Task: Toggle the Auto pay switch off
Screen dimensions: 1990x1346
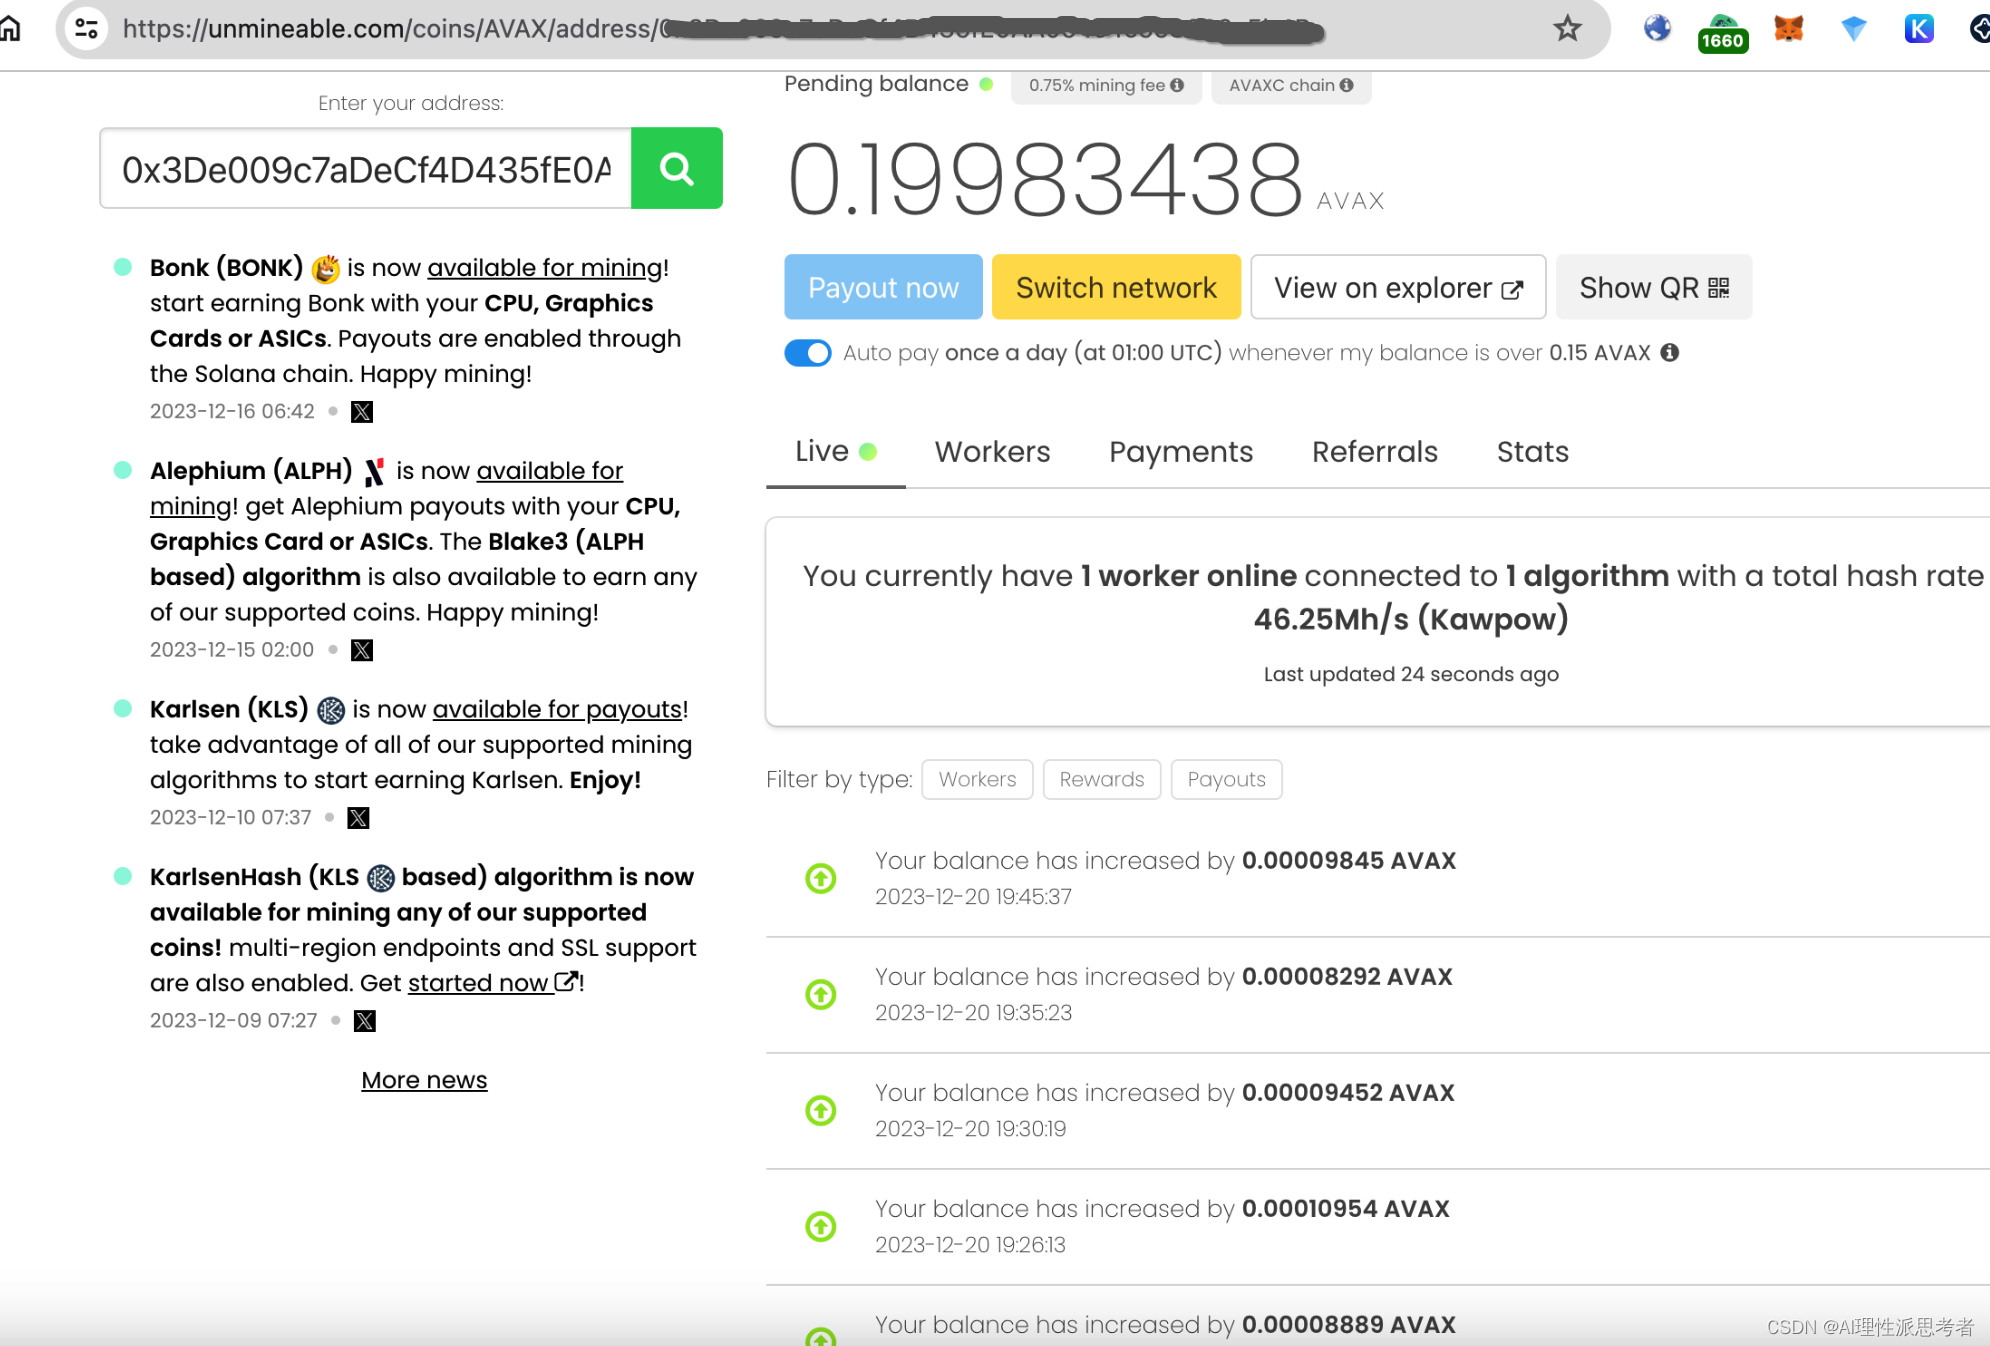Action: [x=808, y=353]
